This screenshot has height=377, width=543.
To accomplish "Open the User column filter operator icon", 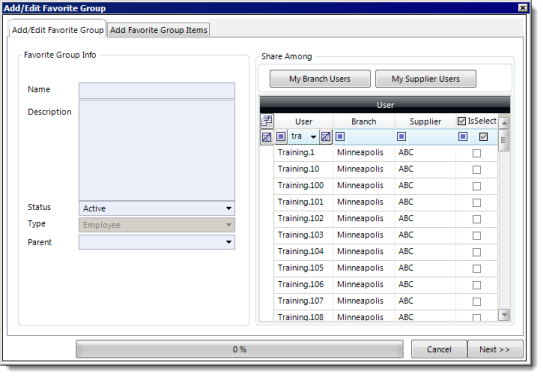I will pos(281,137).
